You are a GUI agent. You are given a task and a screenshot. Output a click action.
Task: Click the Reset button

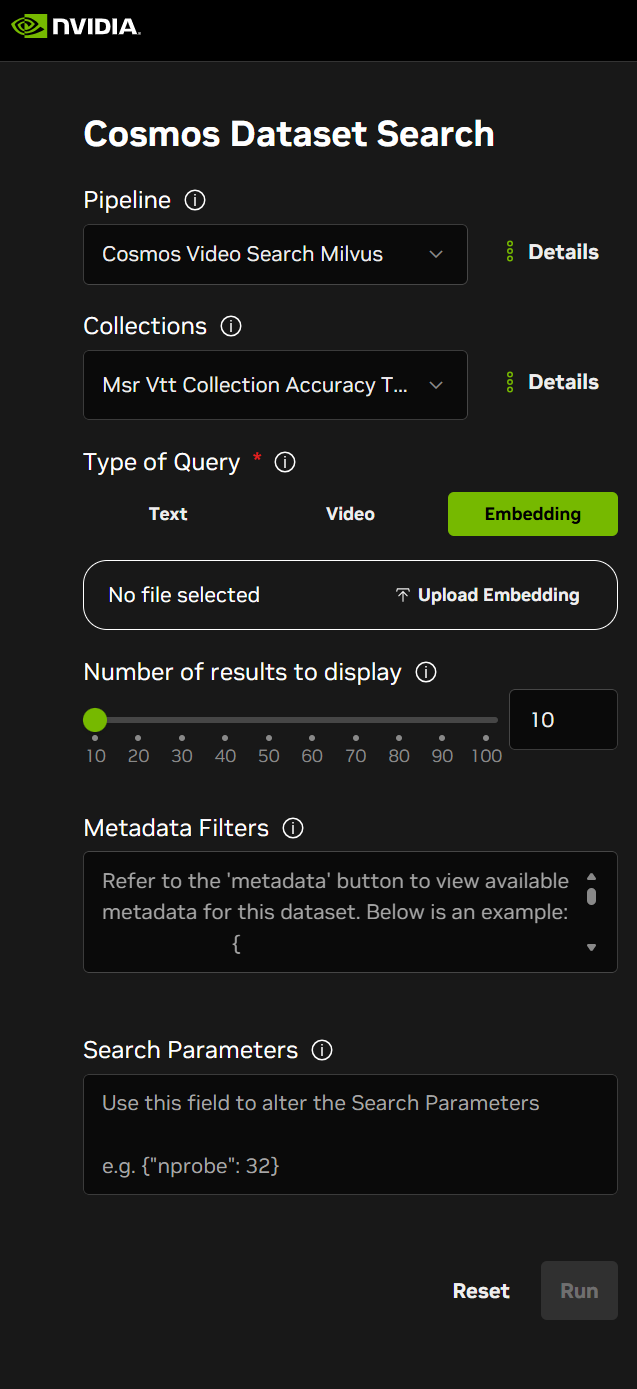pyautogui.click(x=481, y=1291)
